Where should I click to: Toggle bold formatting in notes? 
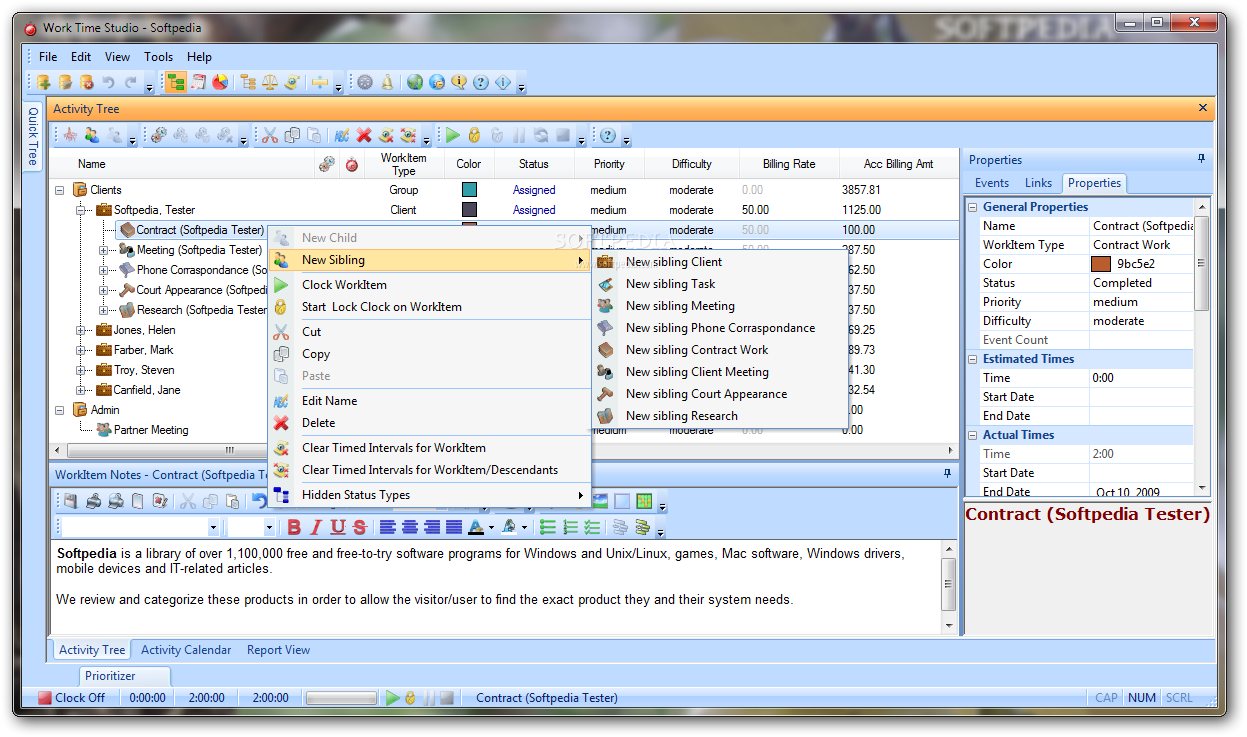[294, 527]
